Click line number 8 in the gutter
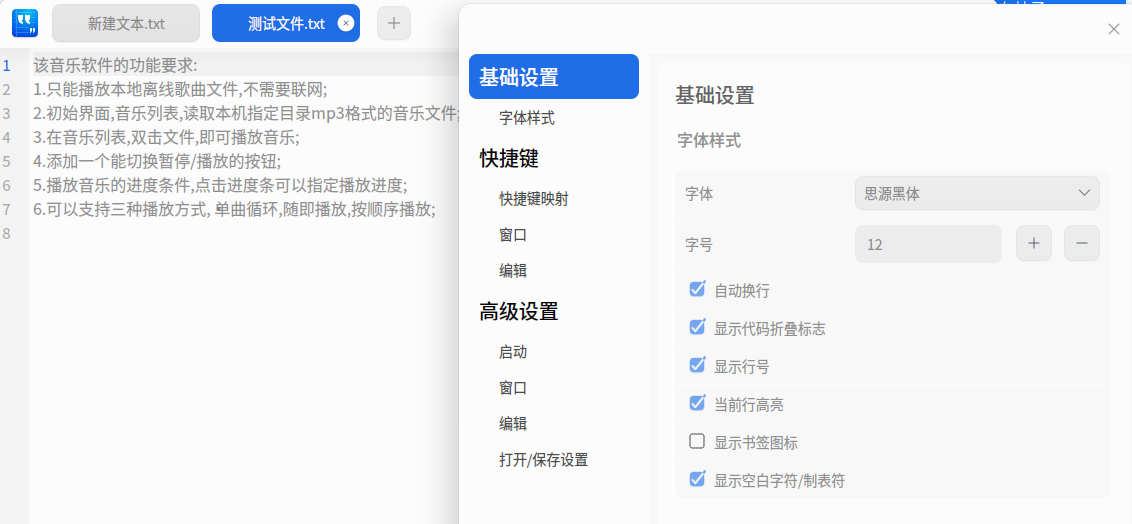The height and width of the screenshot is (524, 1132). pyautogui.click(x=6, y=234)
